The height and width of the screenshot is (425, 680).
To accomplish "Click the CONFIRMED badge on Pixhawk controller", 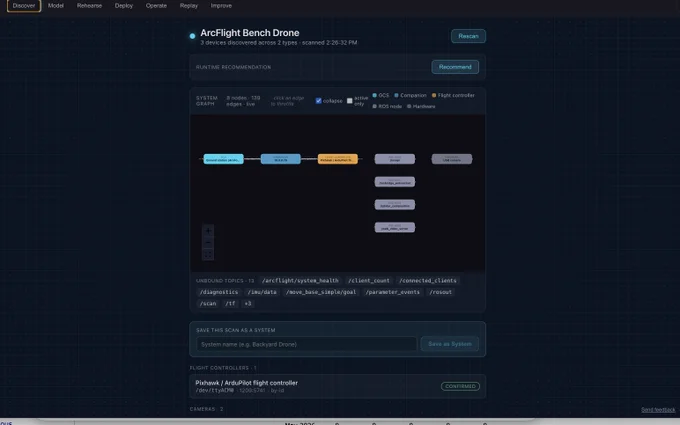I will tap(460, 386).
